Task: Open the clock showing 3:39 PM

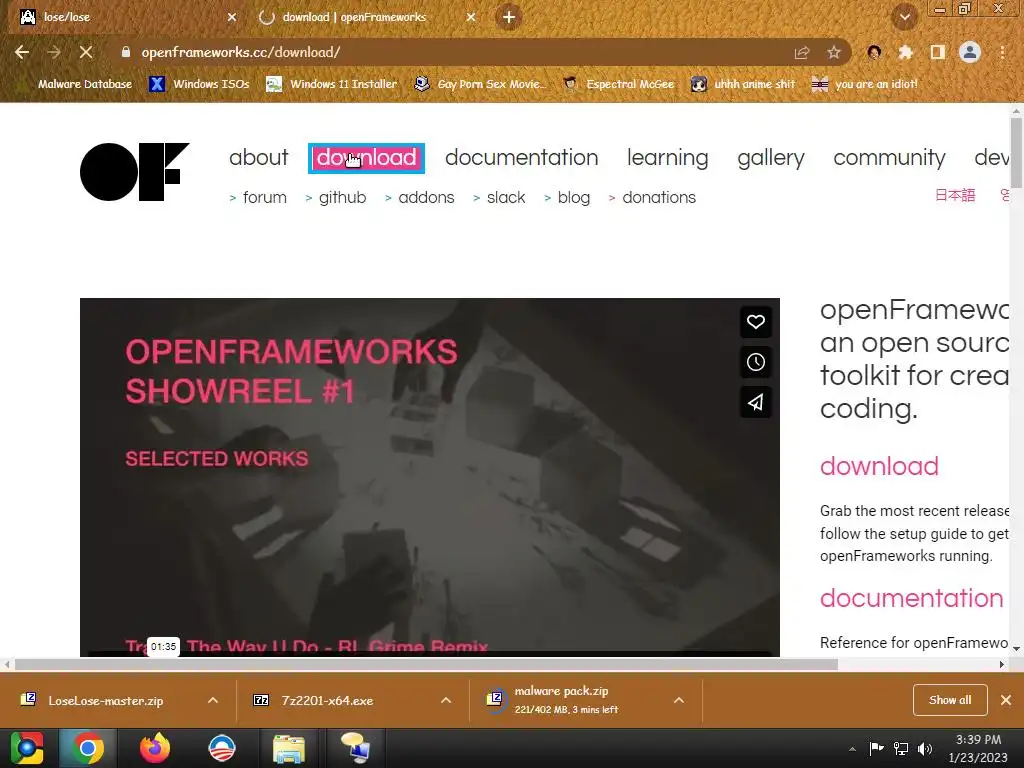Action: coord(978,748)
